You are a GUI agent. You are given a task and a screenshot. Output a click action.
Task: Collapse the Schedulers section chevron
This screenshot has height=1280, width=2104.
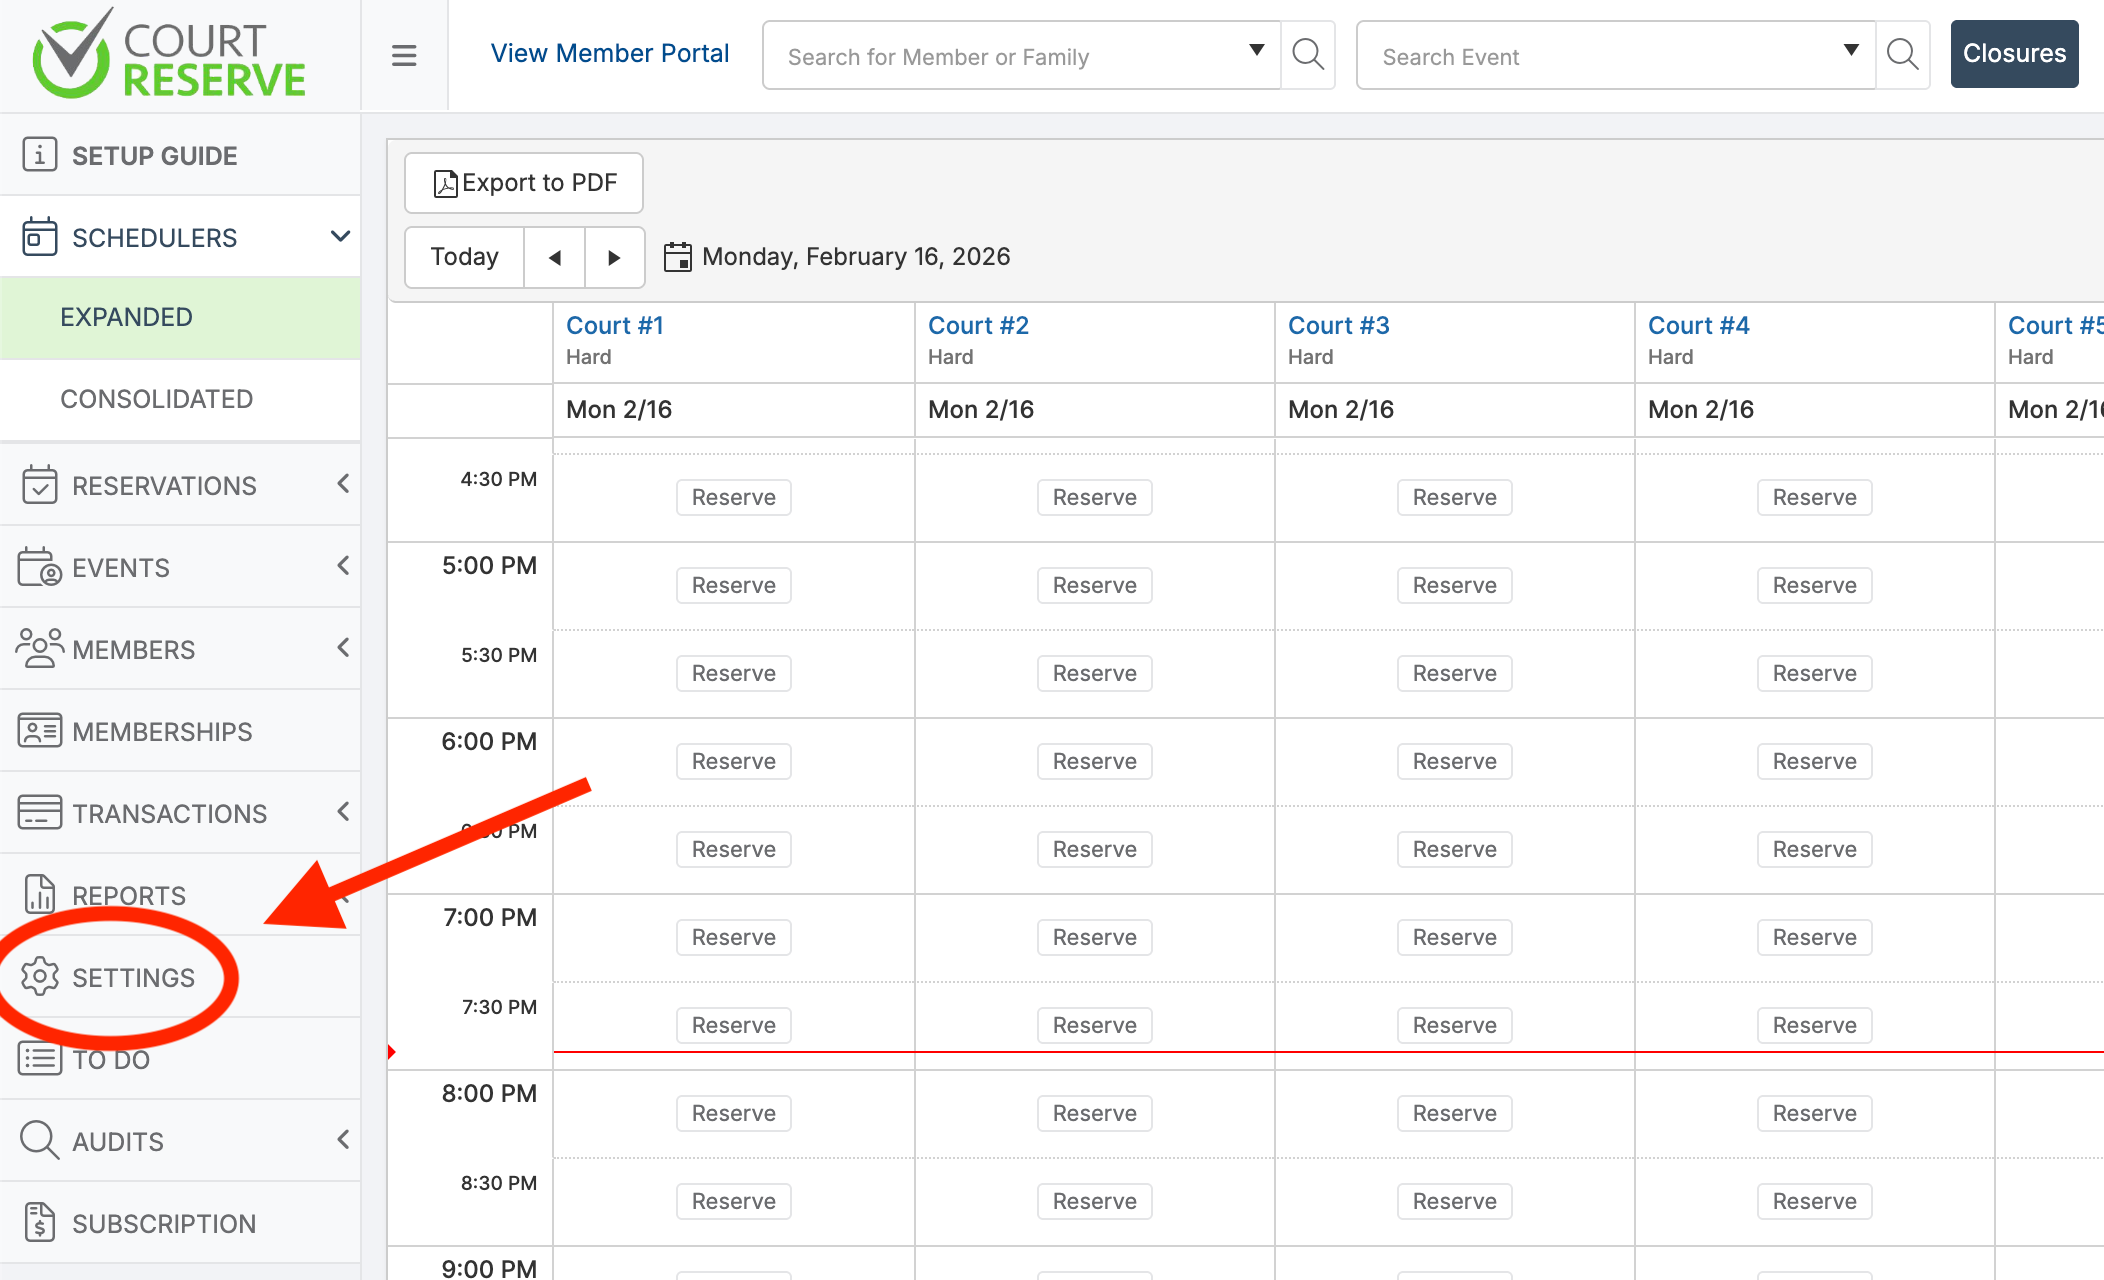340,237
